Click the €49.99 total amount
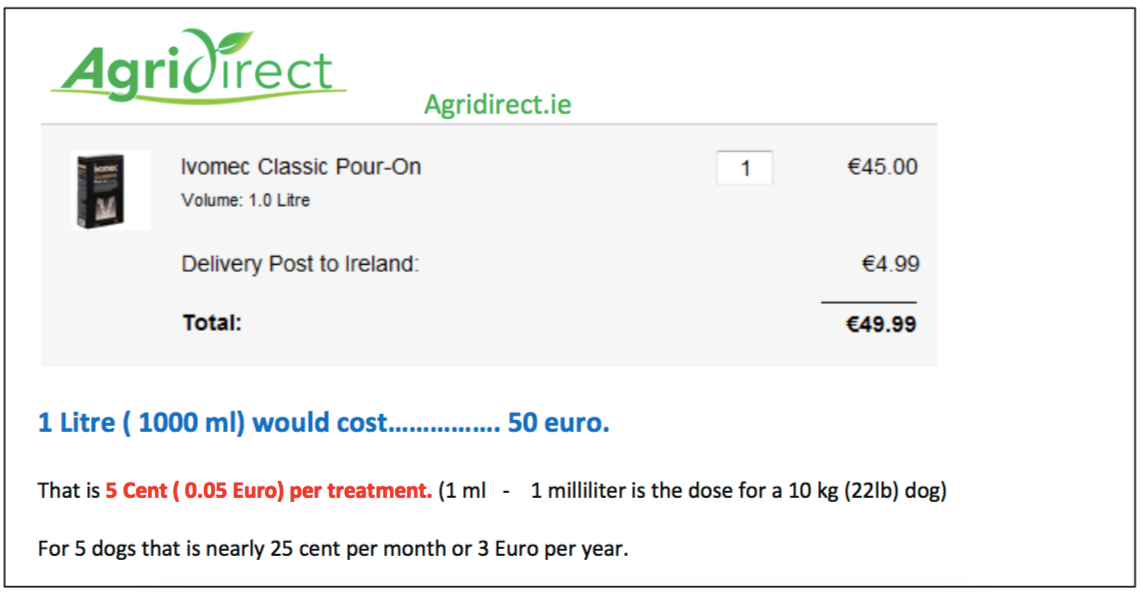The width and height of the screenshot is (1143, 592). pyautogui.click(x=881, y=325)
